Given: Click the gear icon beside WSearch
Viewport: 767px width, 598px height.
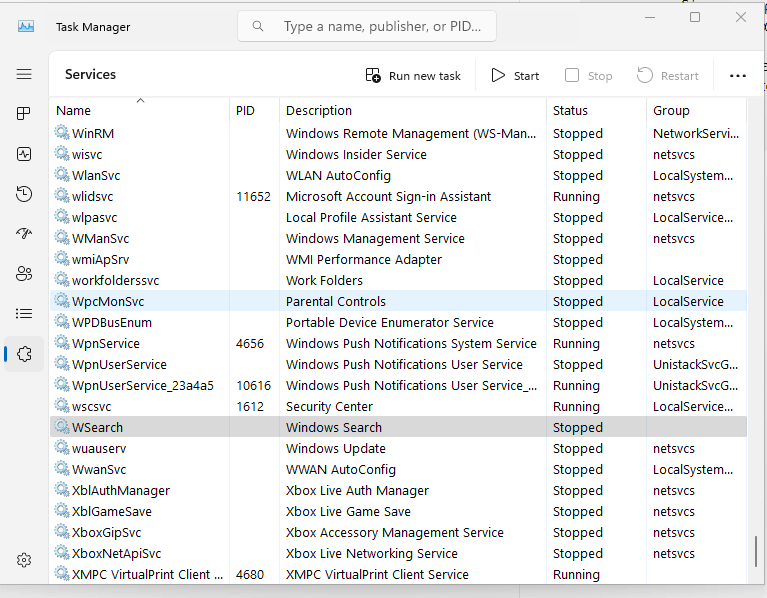Looking at the screenshot, I should tap(62, 426).
